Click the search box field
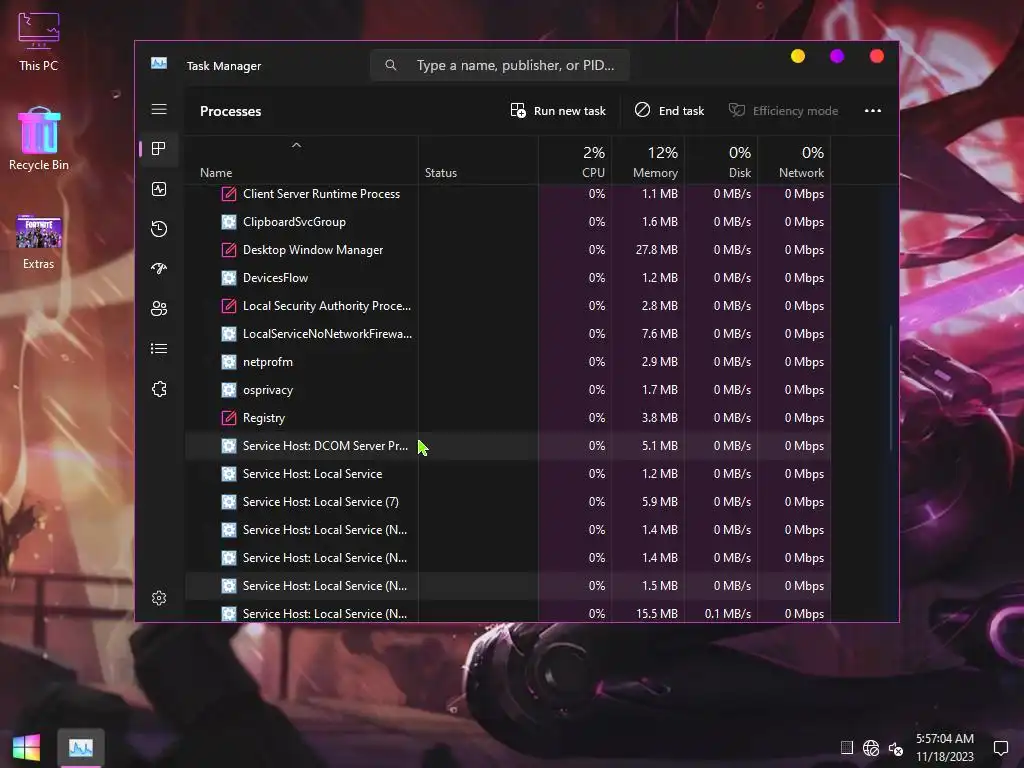The width and height of the screenshot is (1024, 768). 500,65
